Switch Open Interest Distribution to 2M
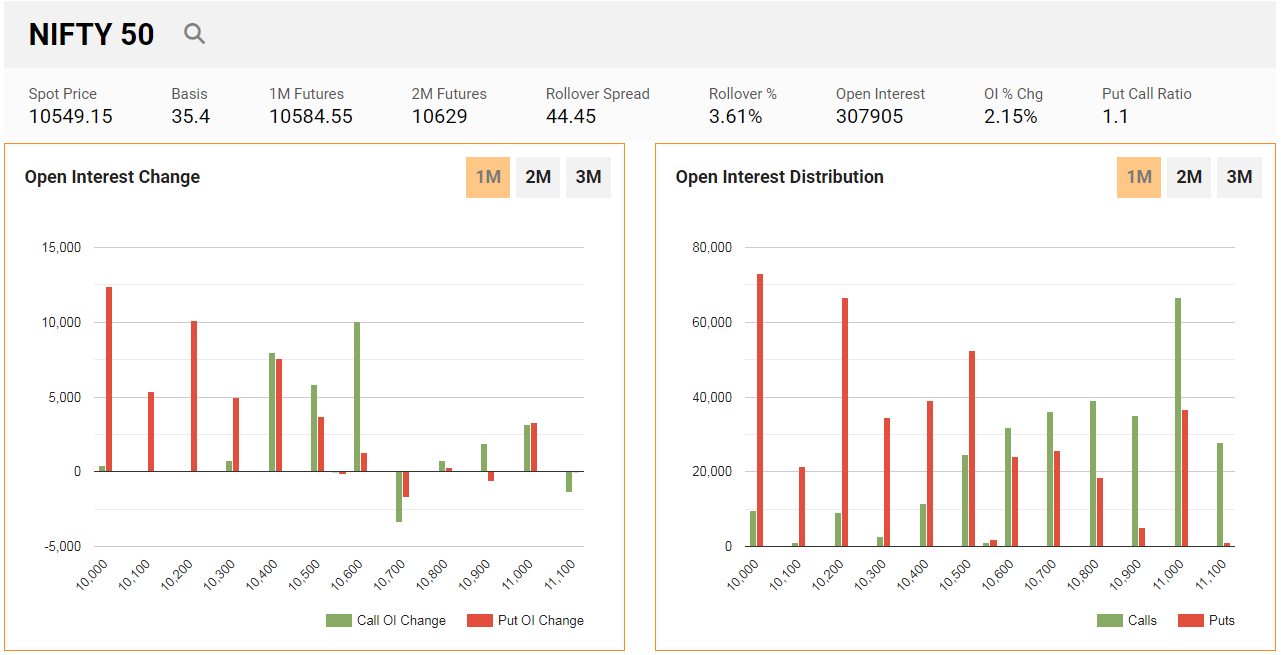The image size is (1281, 655). tap(1189, 177)
